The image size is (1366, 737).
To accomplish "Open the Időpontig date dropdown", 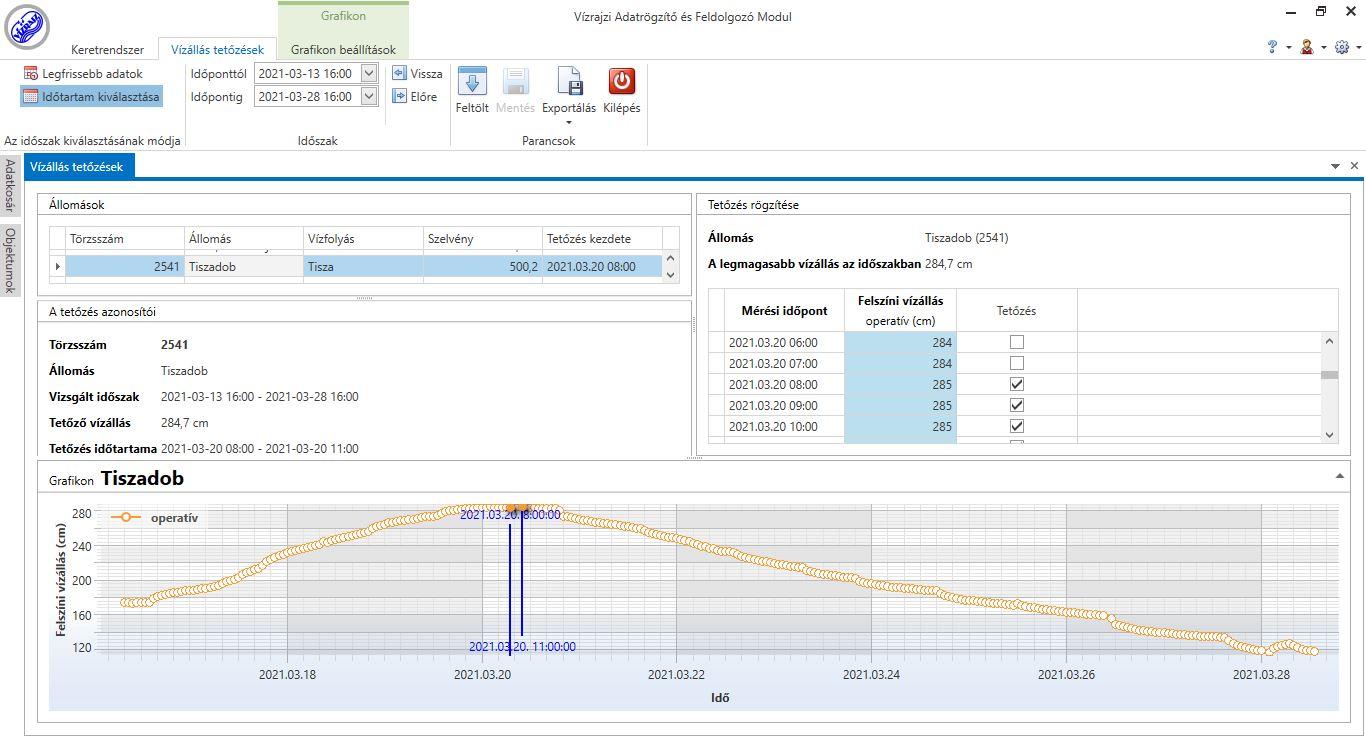I will pos(369,96).
